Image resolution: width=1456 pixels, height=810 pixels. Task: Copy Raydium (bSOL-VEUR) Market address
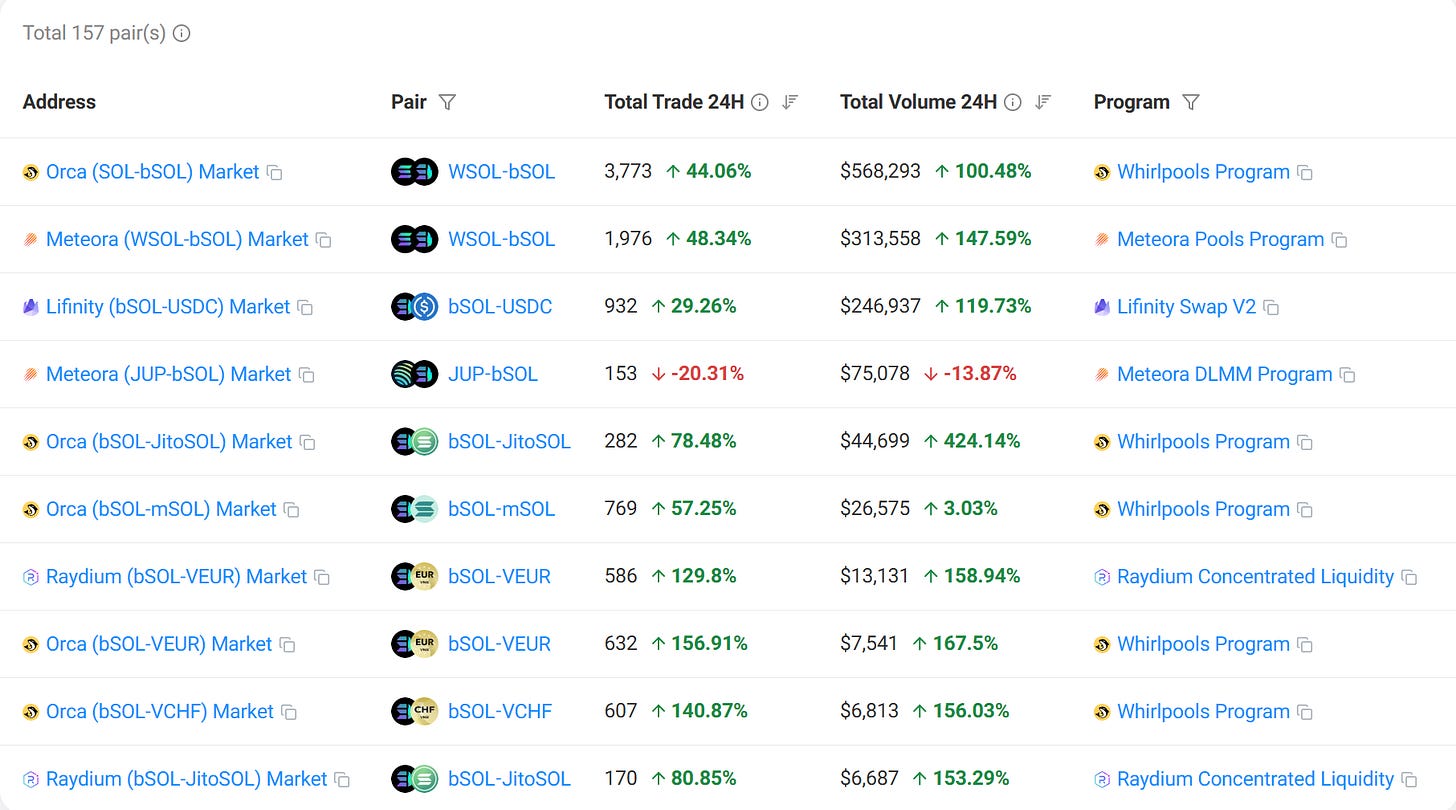pyautogui.click(x=322, y=578)
